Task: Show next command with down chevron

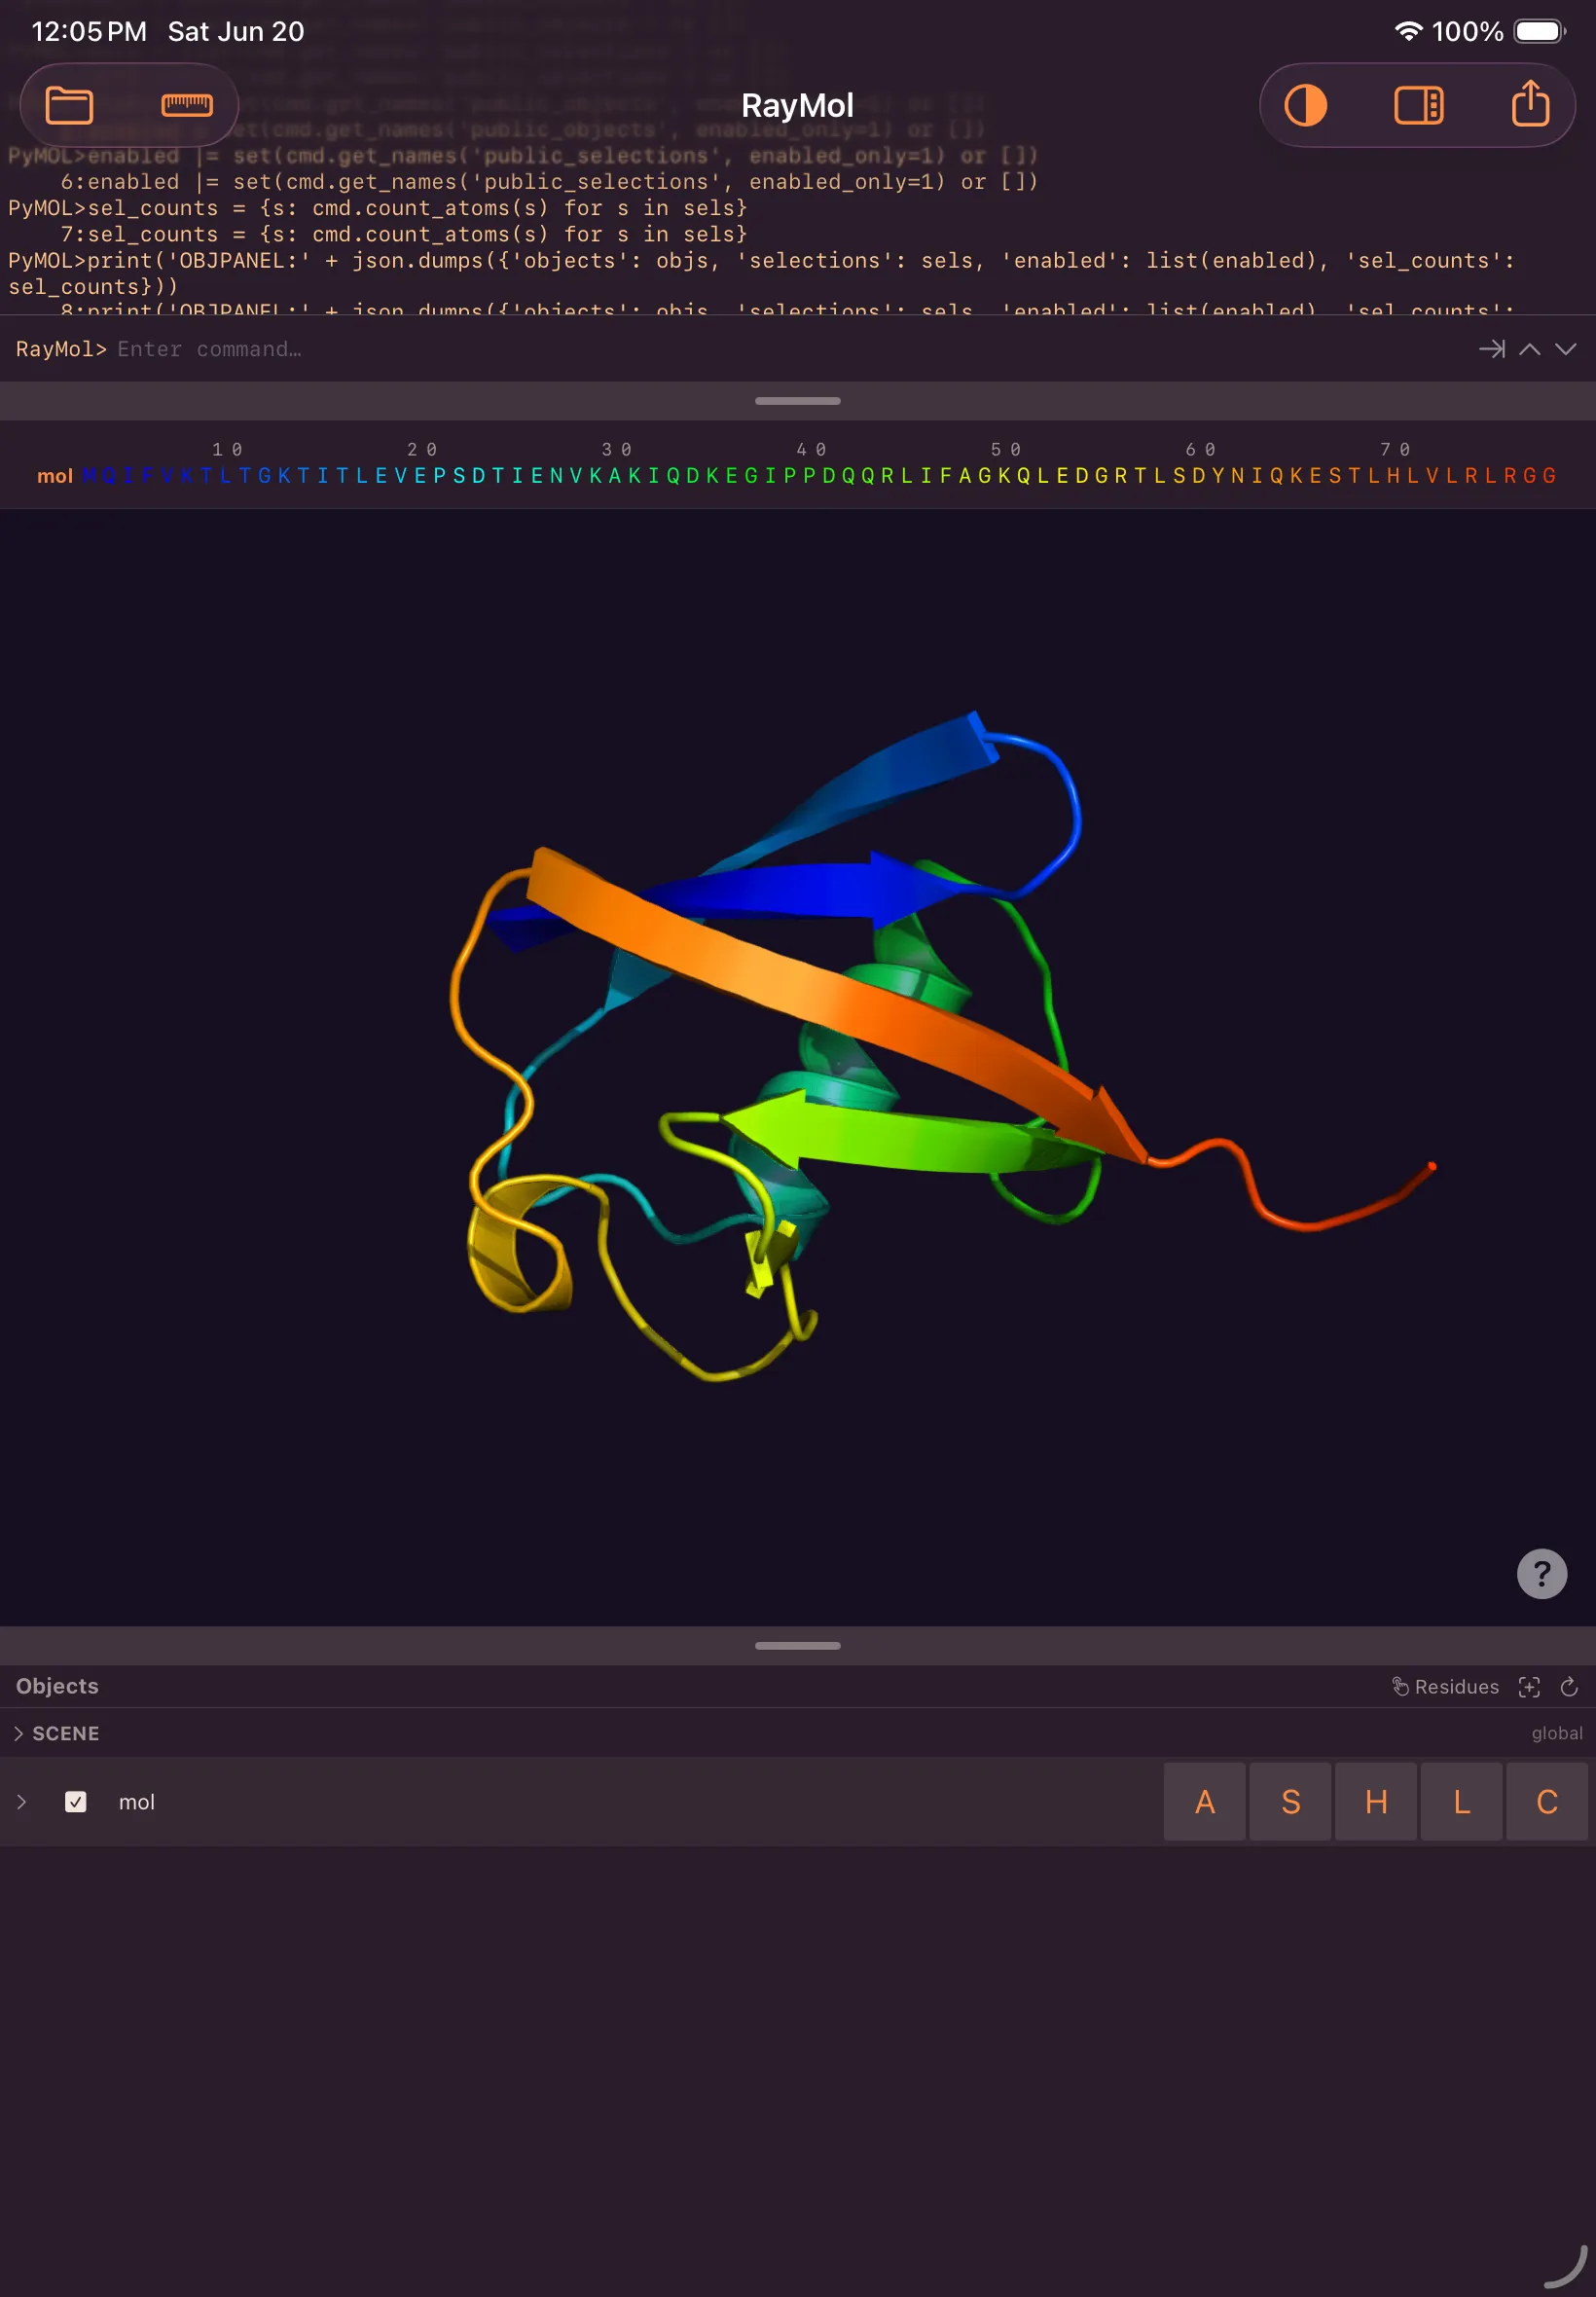Action: click(1565, 349)
